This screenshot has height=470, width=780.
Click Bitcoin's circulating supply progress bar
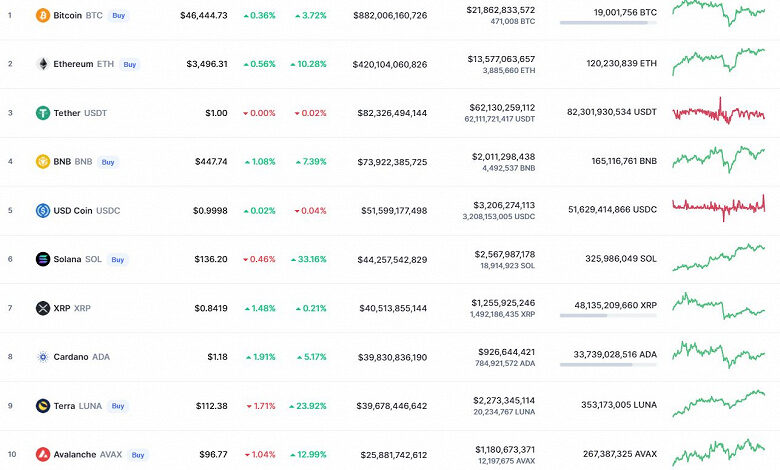point(608,23)
